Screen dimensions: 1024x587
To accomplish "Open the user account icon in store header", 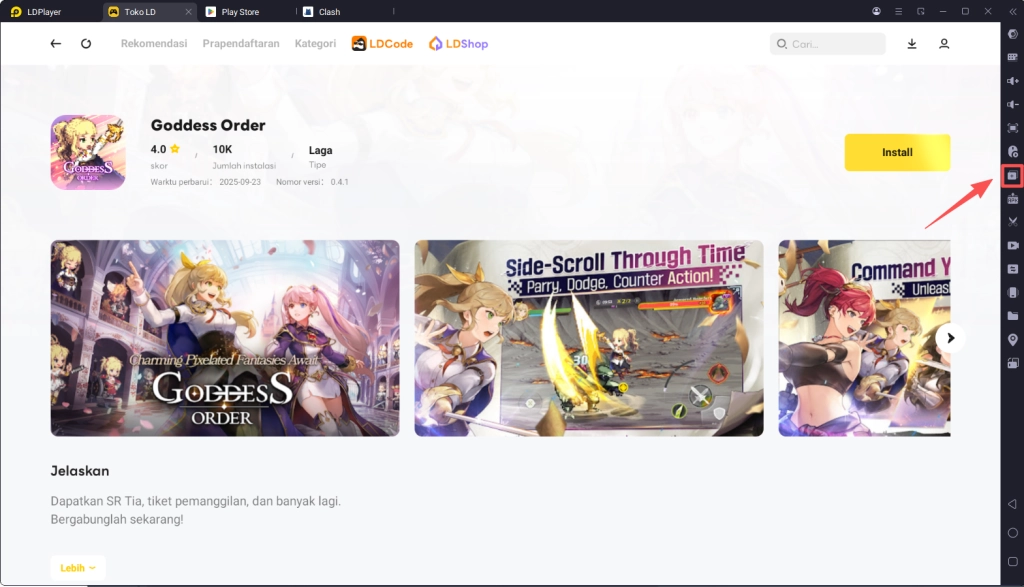I will click(x=944, y=44).
